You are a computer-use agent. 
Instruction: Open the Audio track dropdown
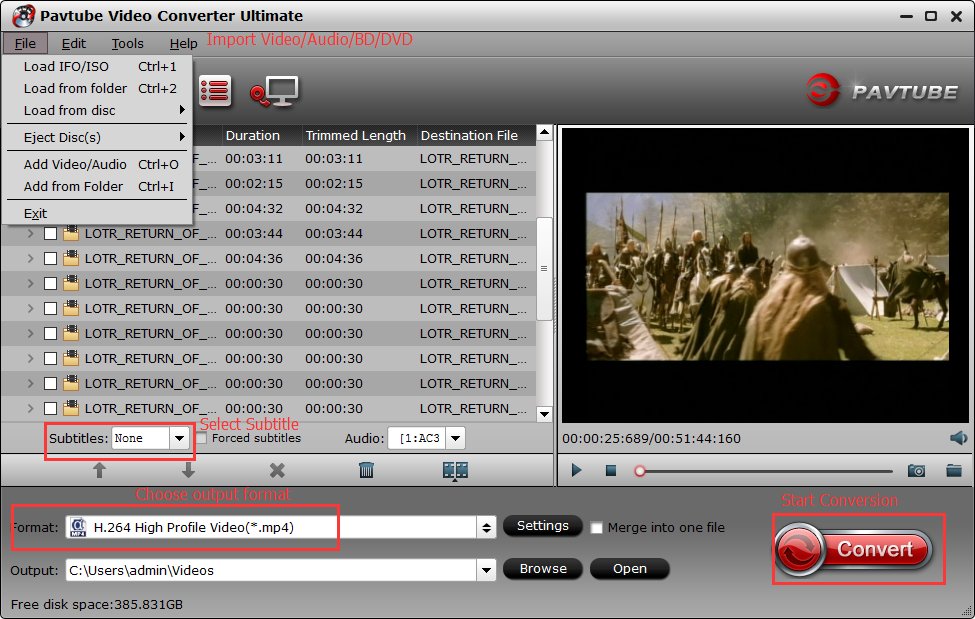tap(455, 438)
